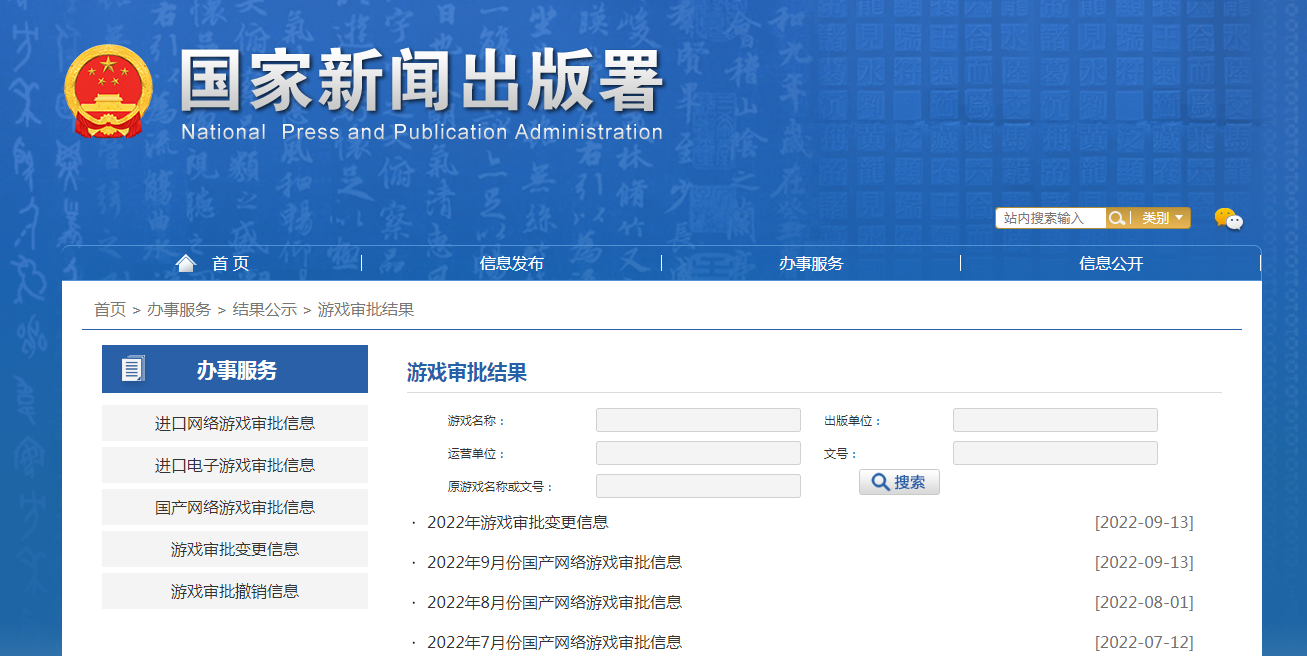1307x656 pixels.
Task: Open the 信息公开 navigation menu
Action: coord(1111,264)
